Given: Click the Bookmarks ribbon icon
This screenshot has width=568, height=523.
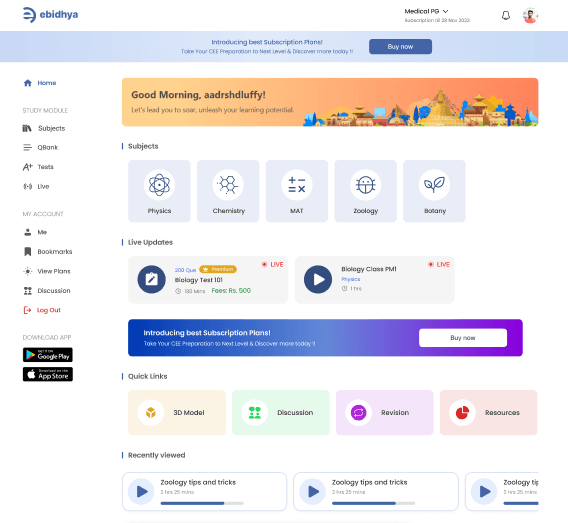Looking at the screenshot, I should coord(28,252).
